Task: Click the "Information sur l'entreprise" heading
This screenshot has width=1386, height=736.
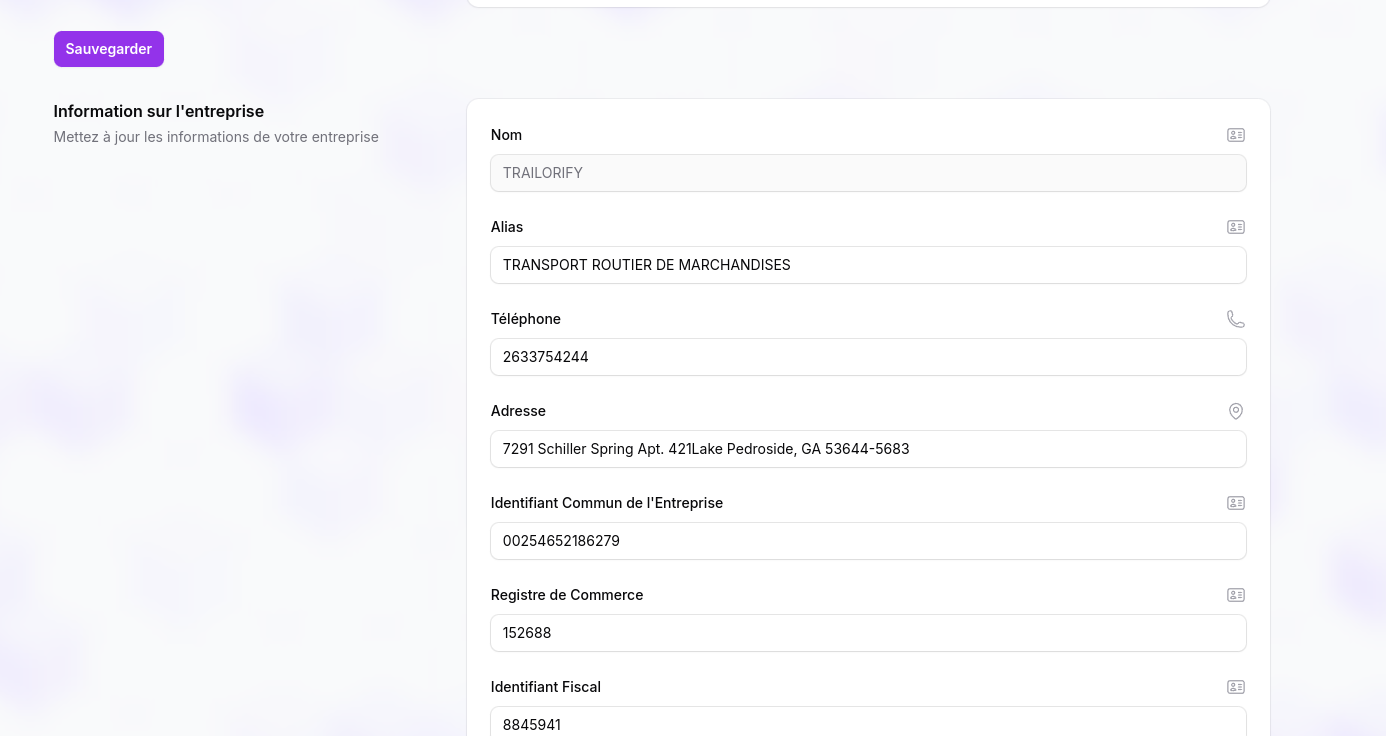Action: [x=158, y=111]
